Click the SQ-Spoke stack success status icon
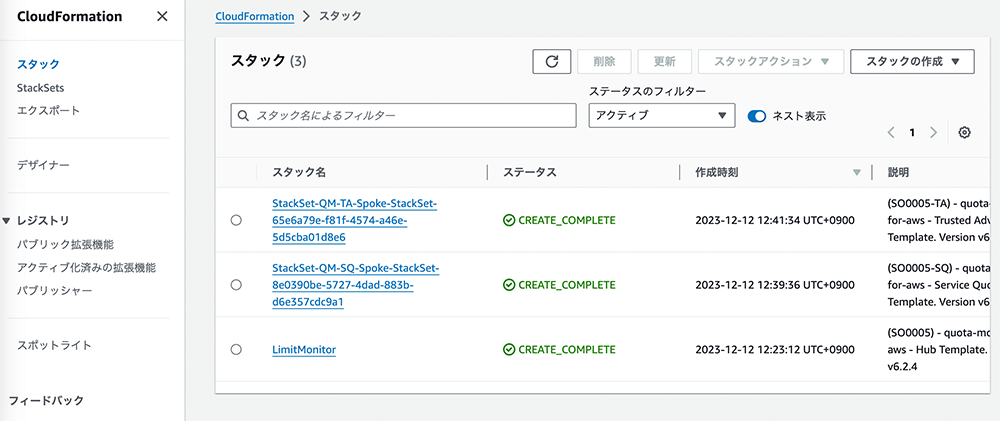The height and width of the screenshot is (421, 1000). (x=508, y=285)
